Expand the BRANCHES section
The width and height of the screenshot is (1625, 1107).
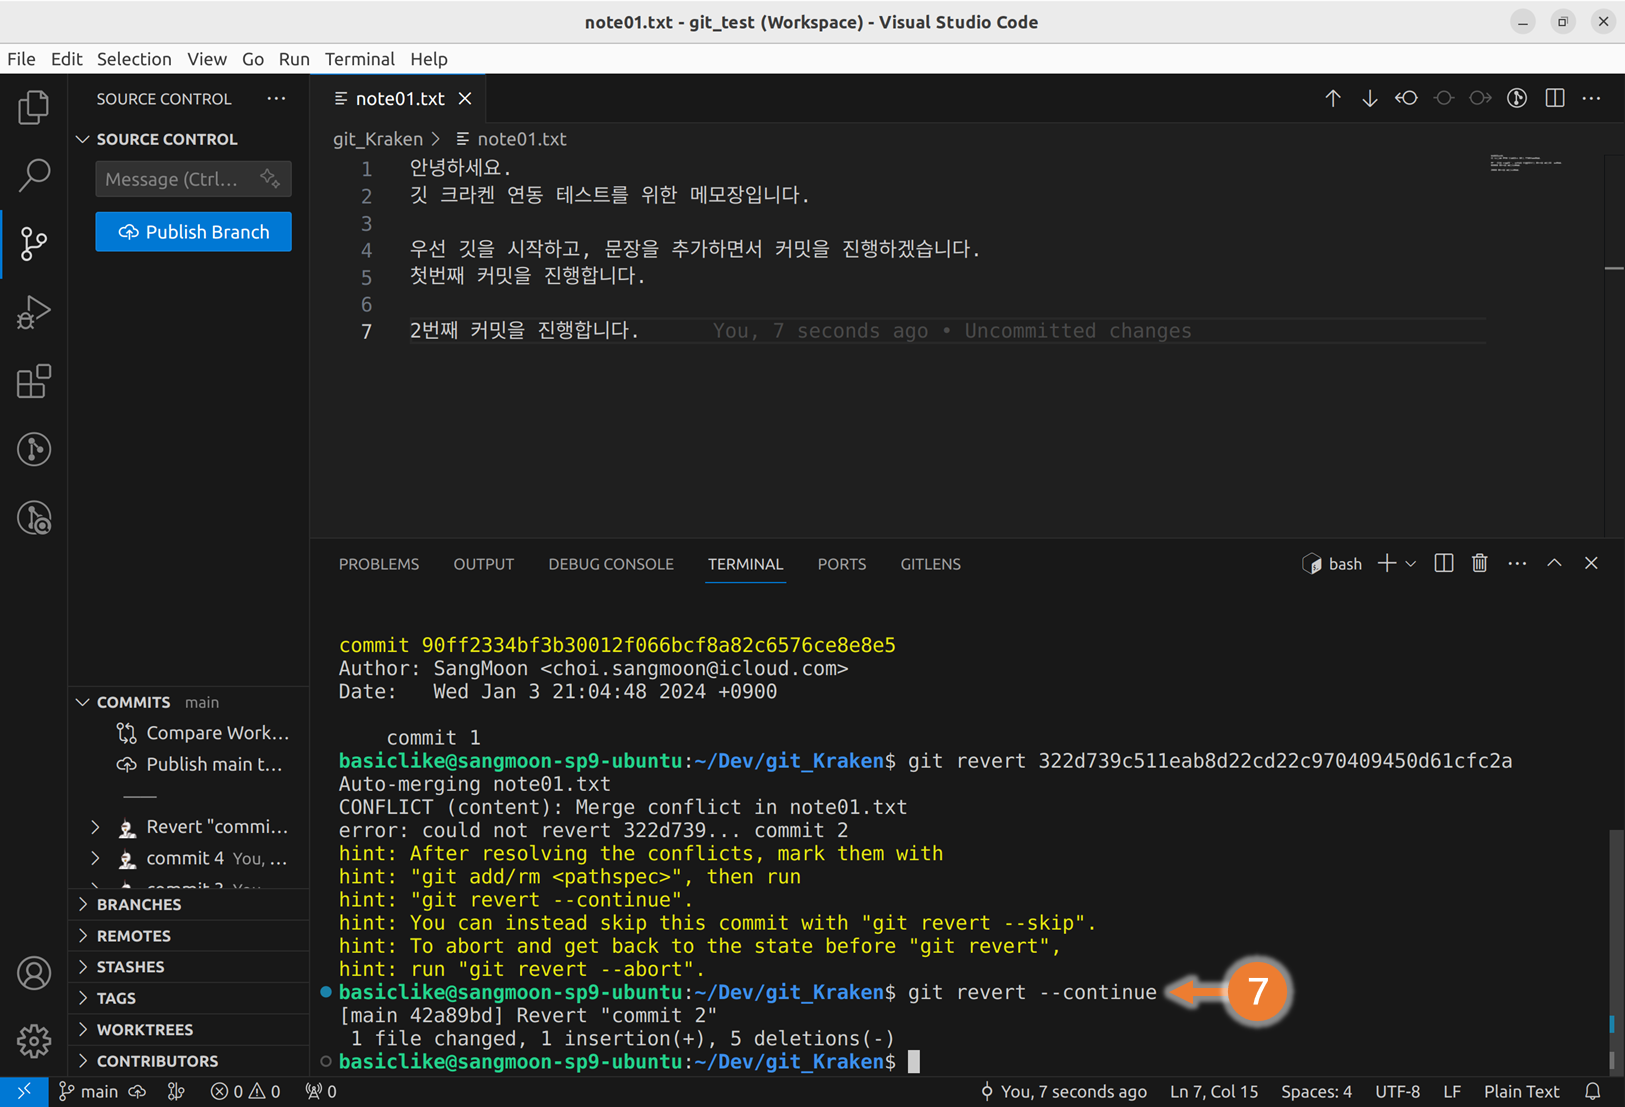188,904
